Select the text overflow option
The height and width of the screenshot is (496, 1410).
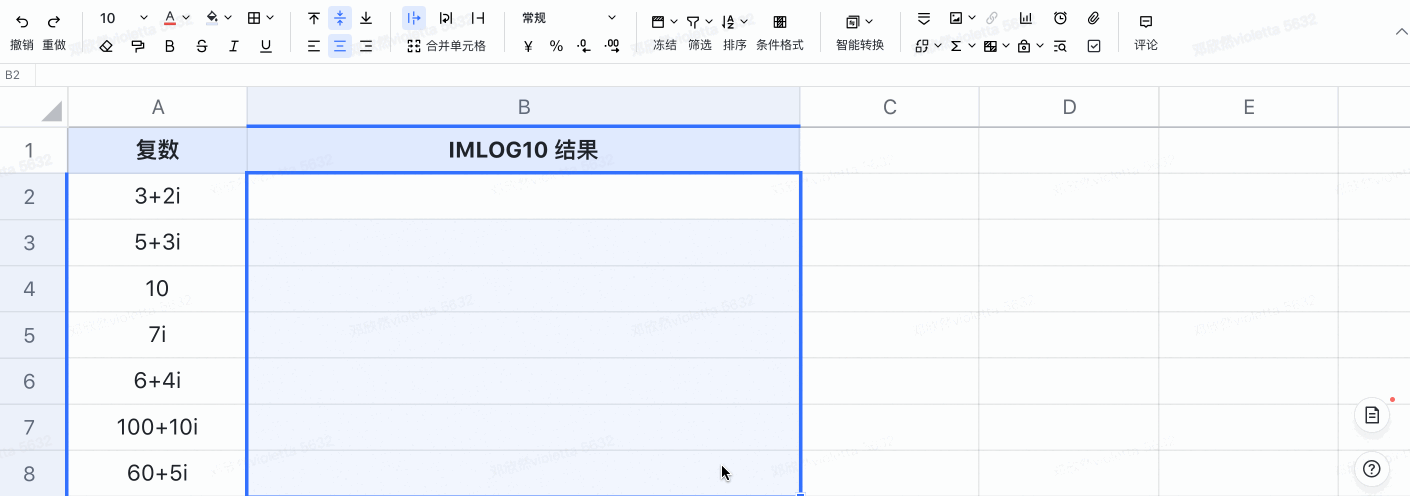414,18
